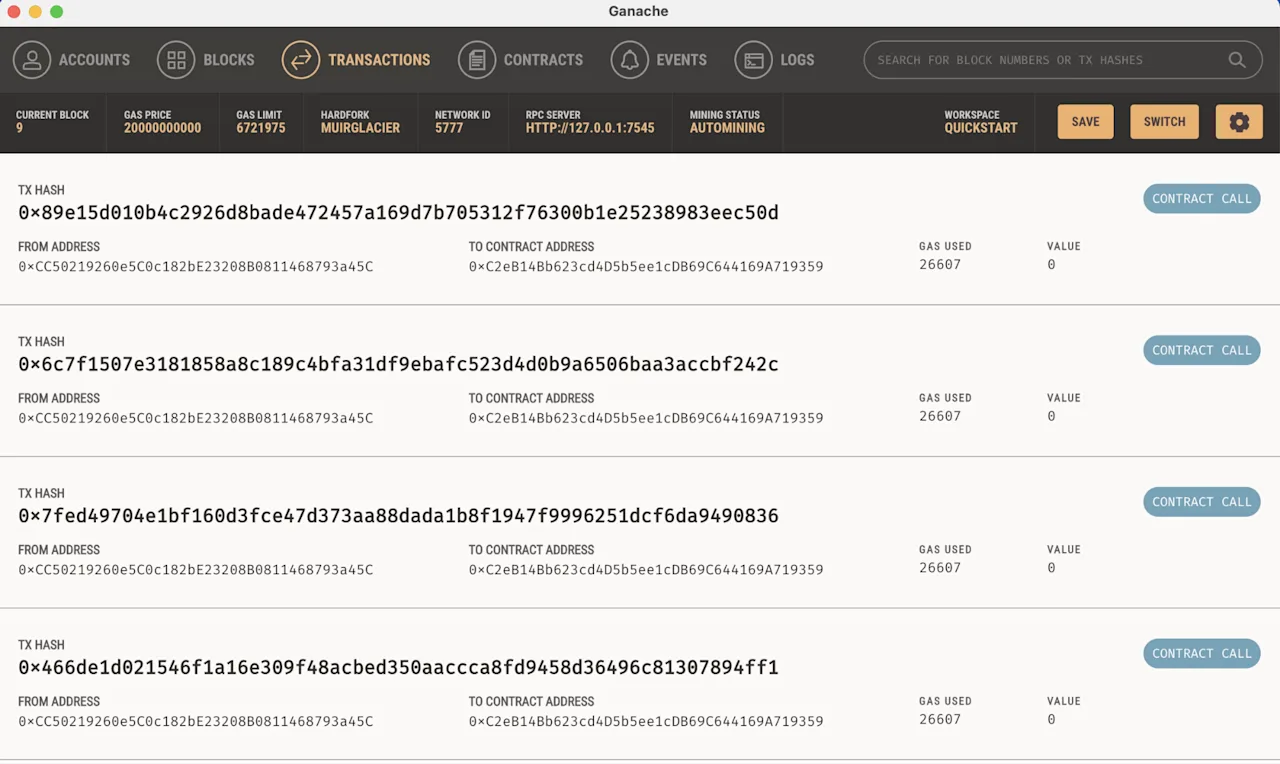Open the Blocks grid icon
Screen dimensions: 1280x764
pyautogui.click(x=176, y=60)
